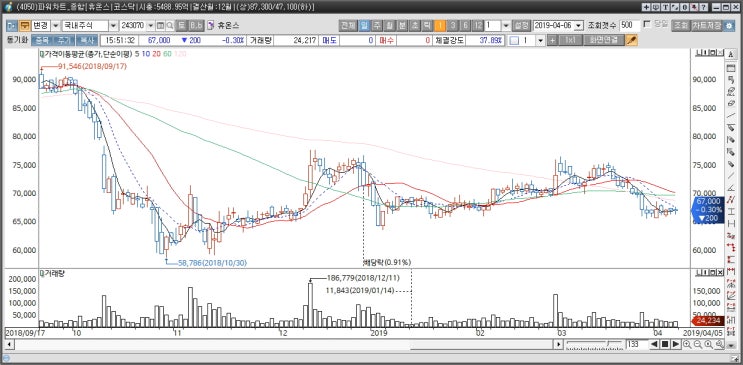Click the 조회 search button

(x=681, y=26)
